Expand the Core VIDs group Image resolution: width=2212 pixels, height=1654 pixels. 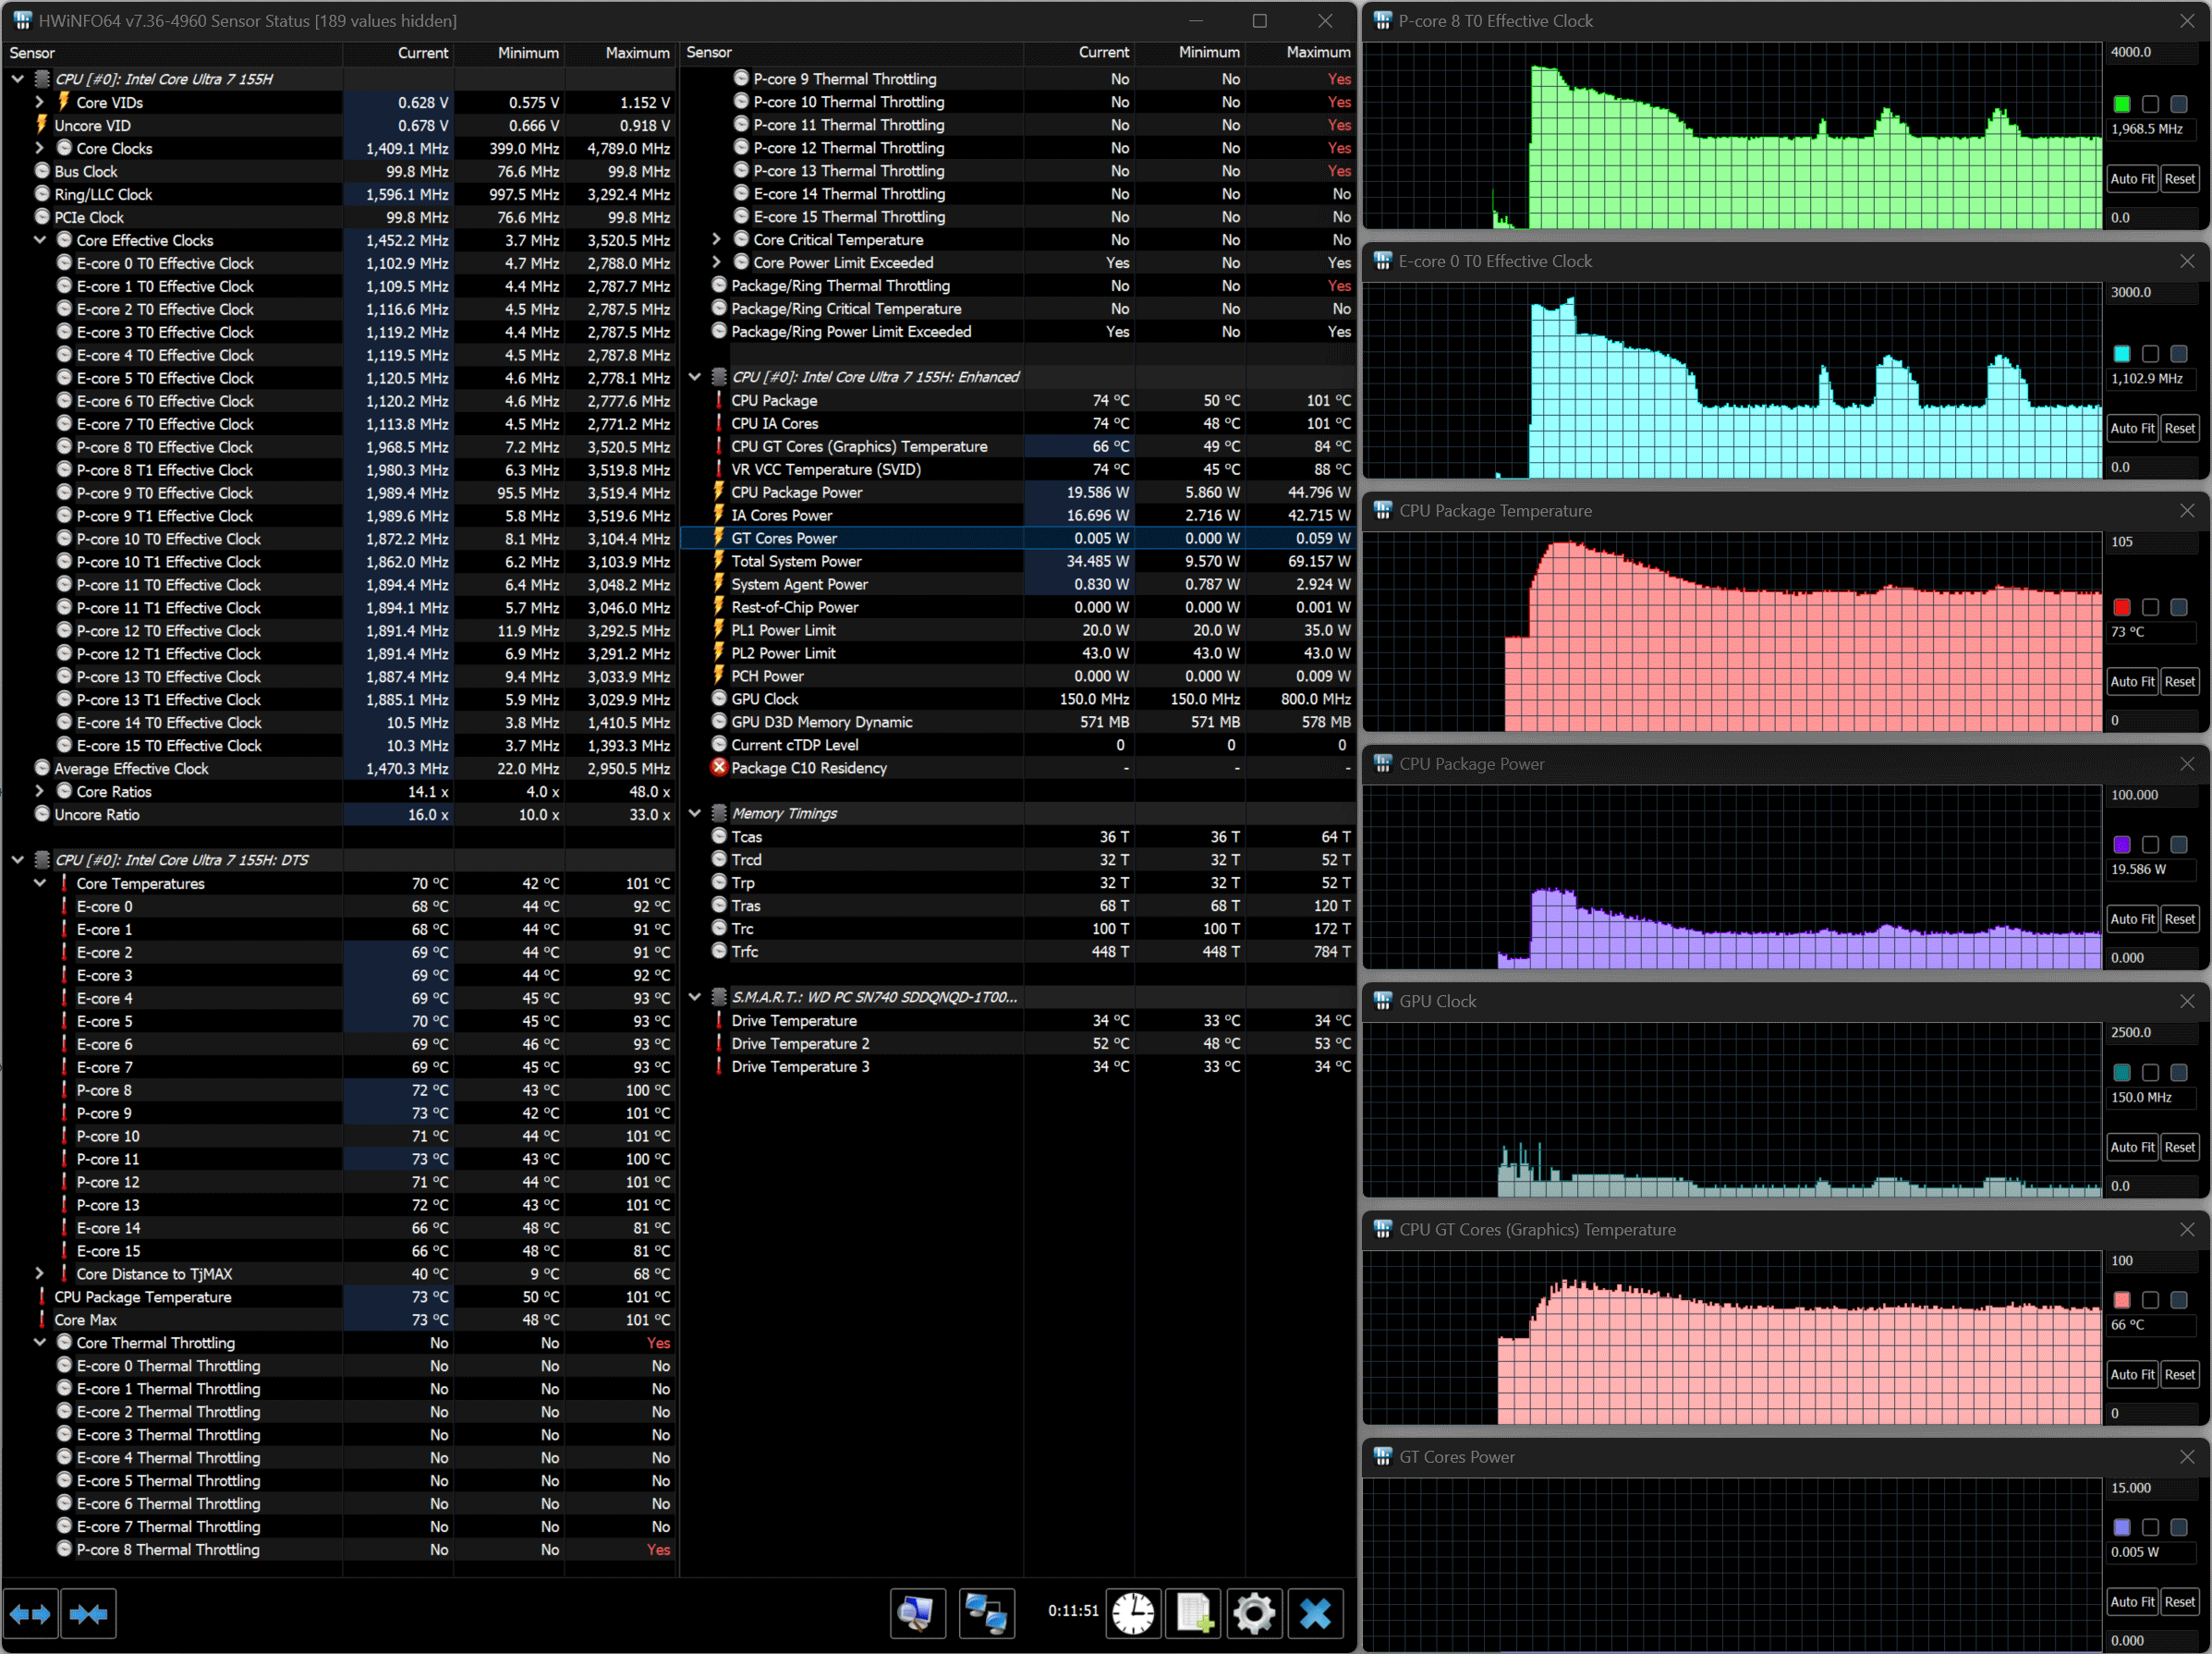pos(40,102)
